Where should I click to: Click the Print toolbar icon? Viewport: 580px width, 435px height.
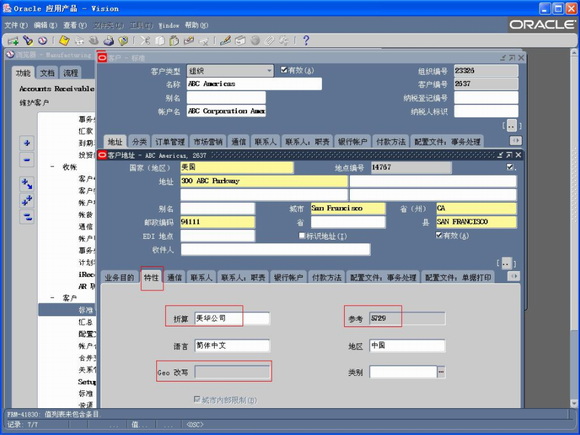[108, 40]
